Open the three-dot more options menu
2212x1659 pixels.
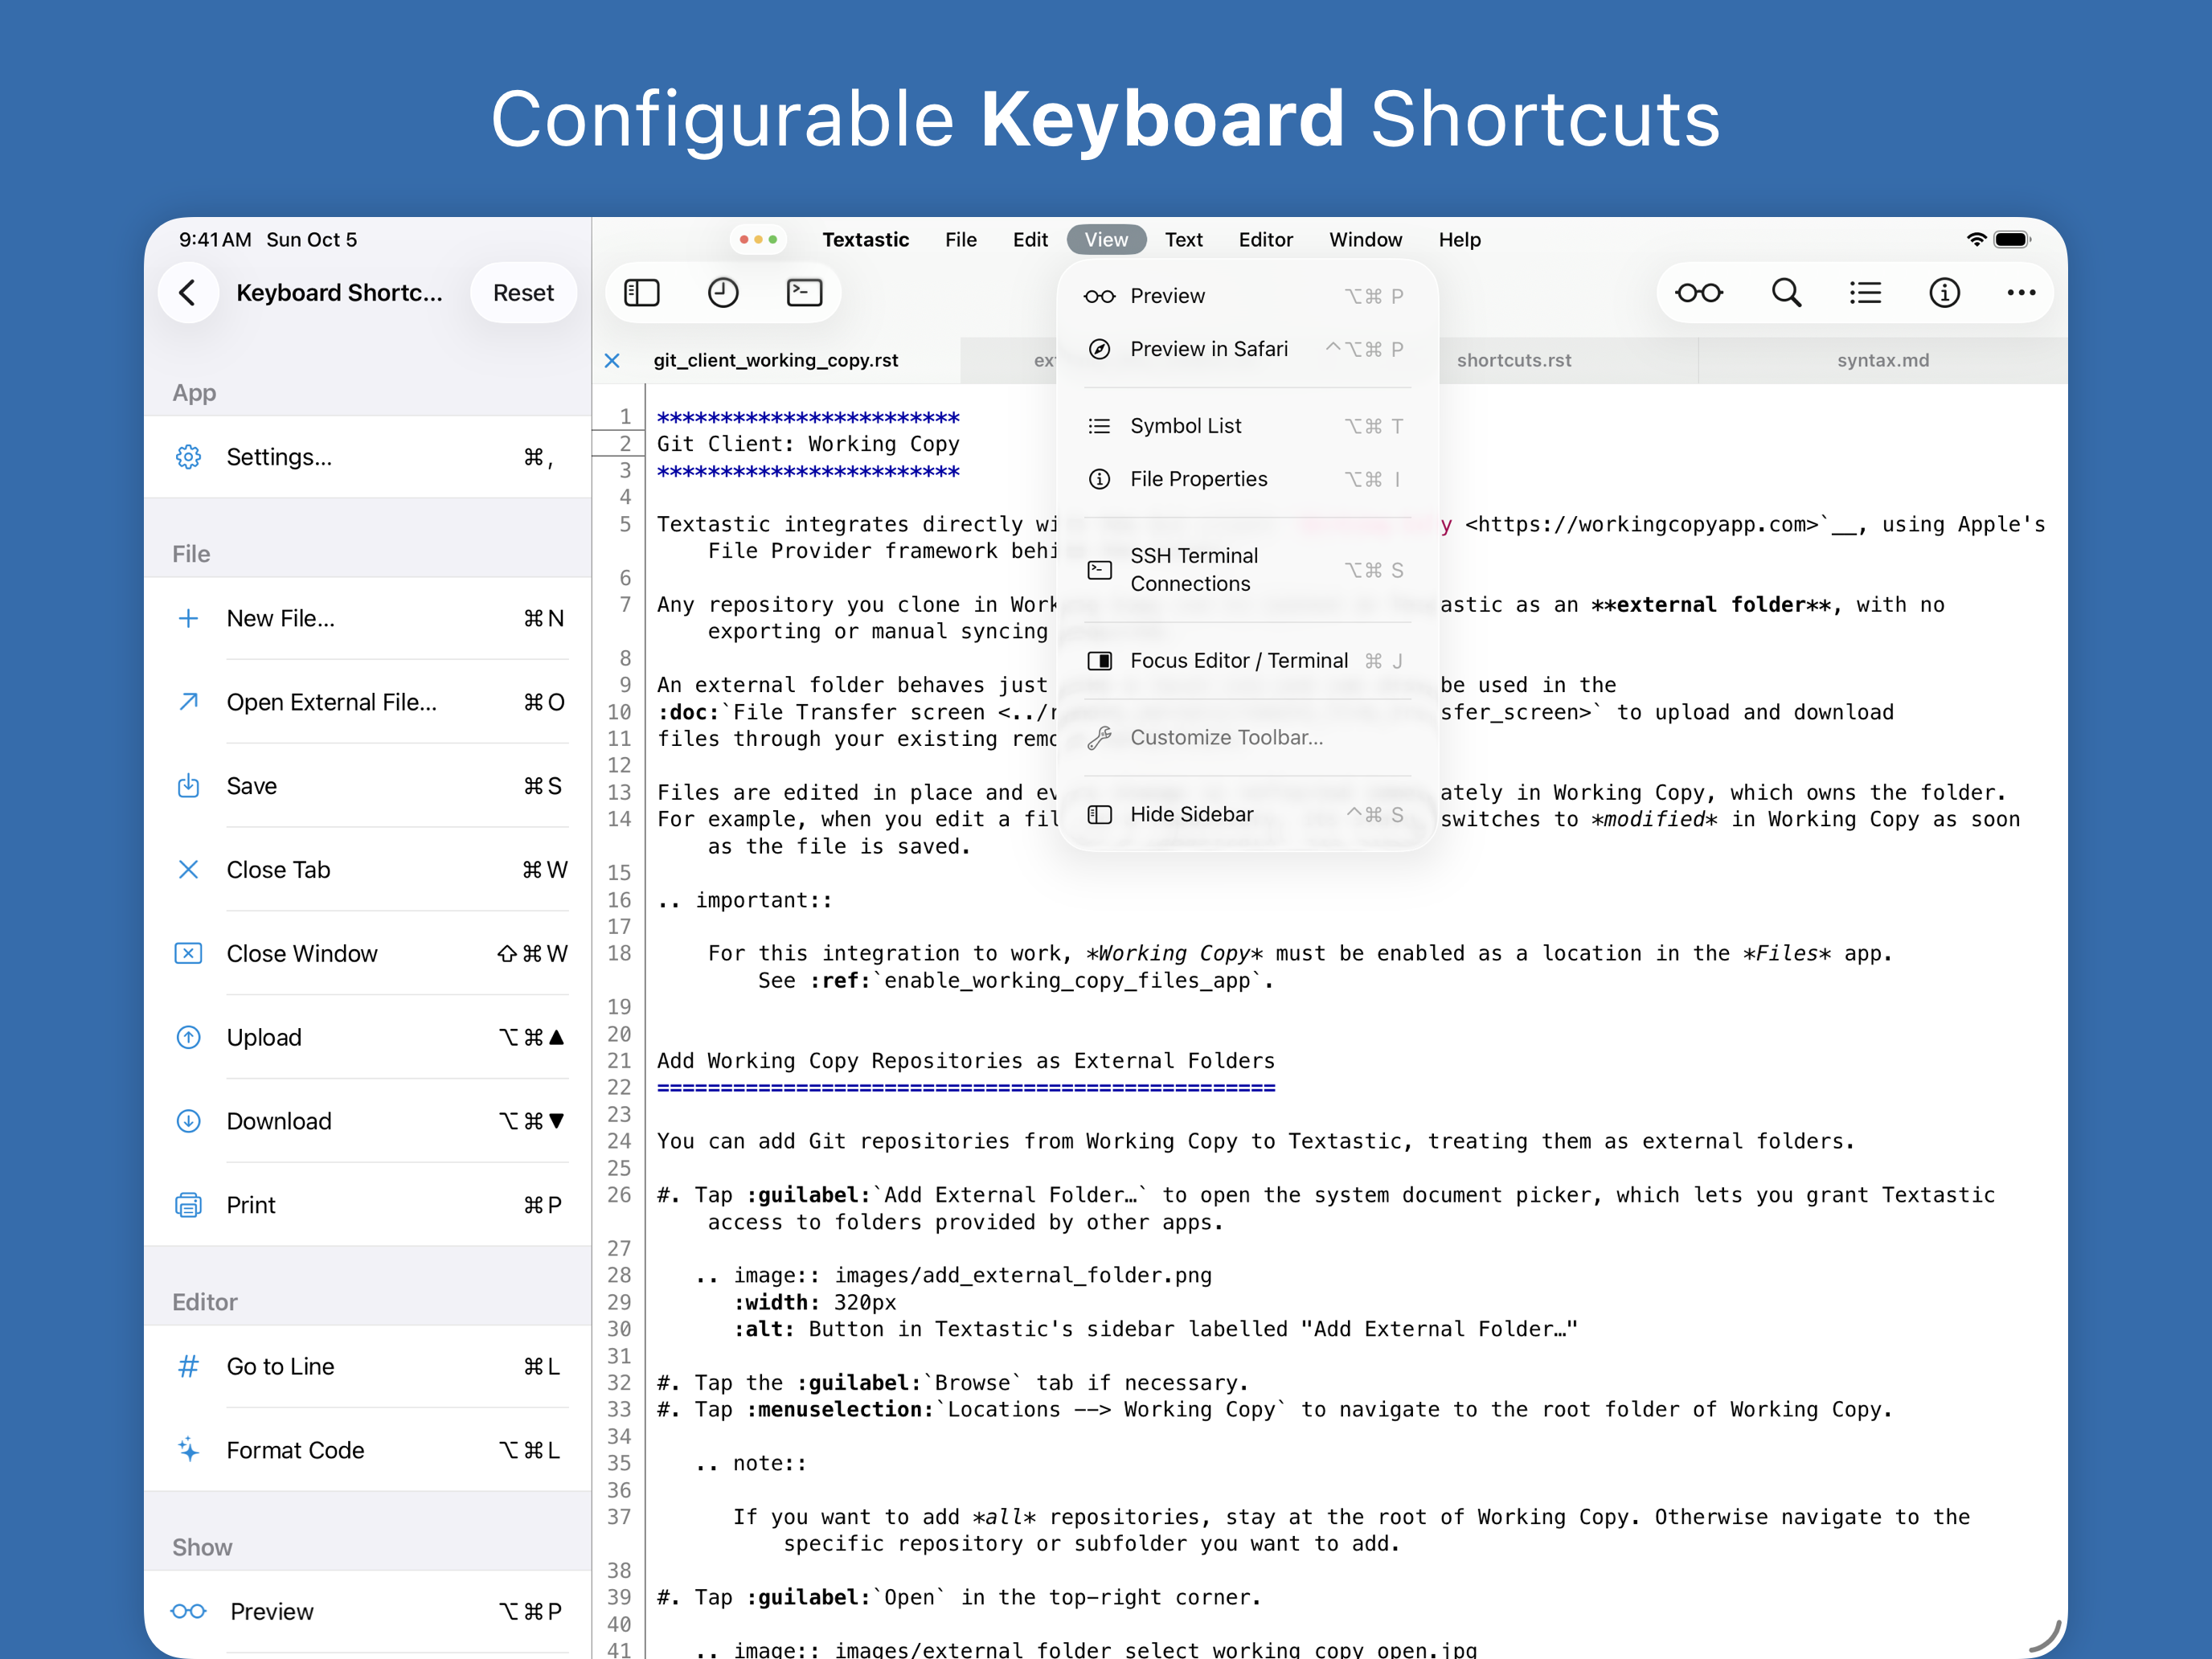(2021, 293)
